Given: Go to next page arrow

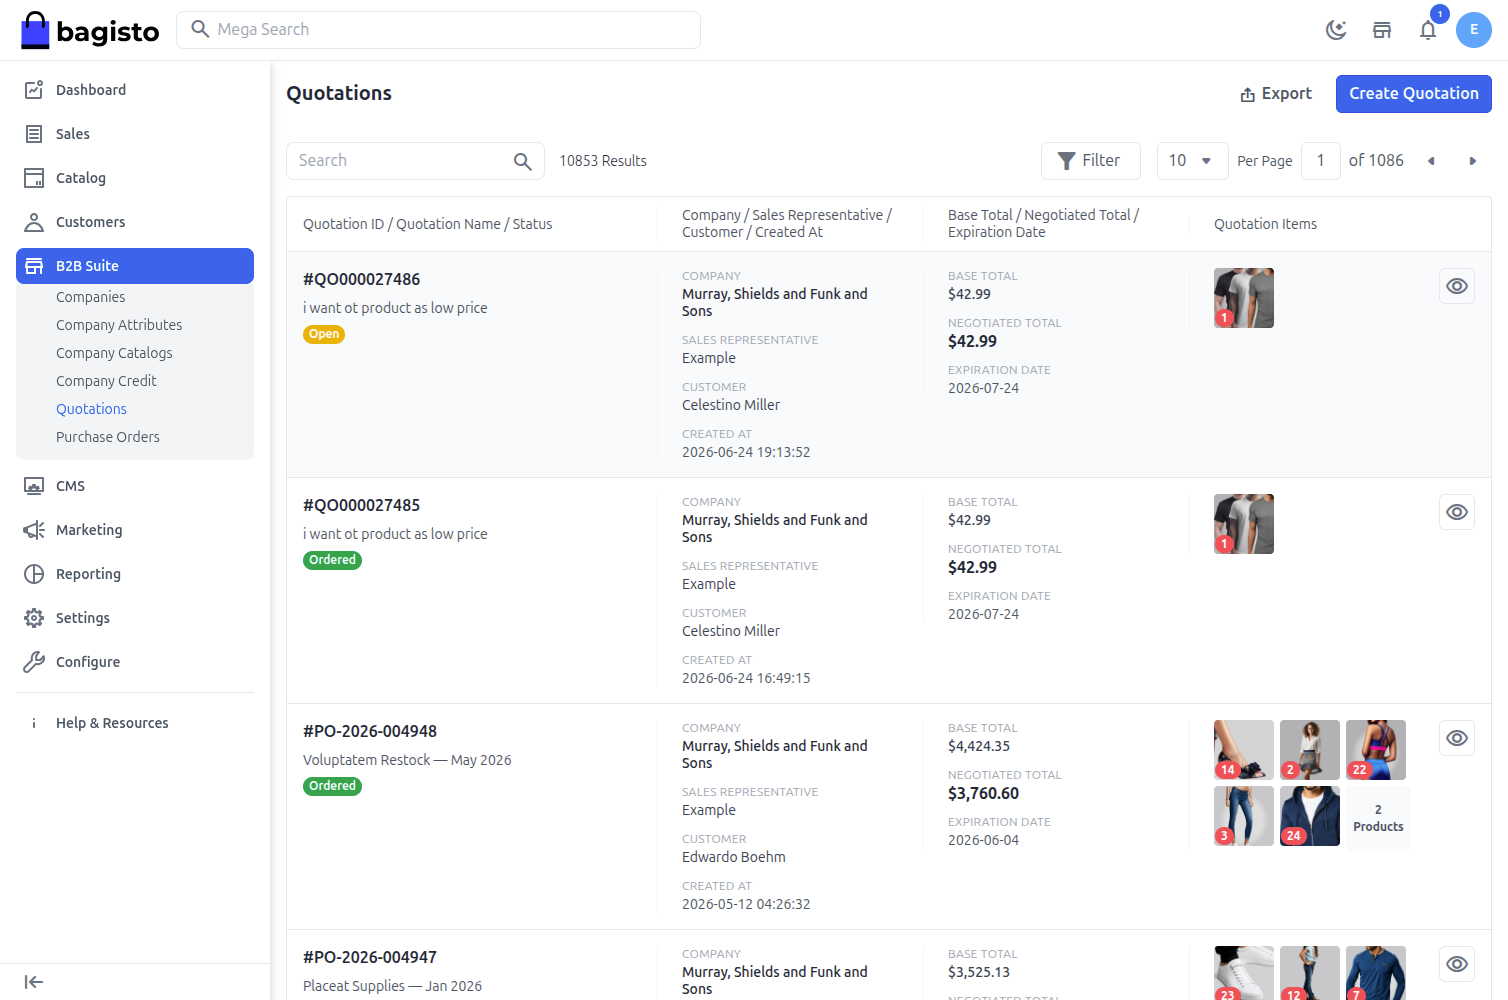Looking at the screenshot, I should click(1472, 161).
